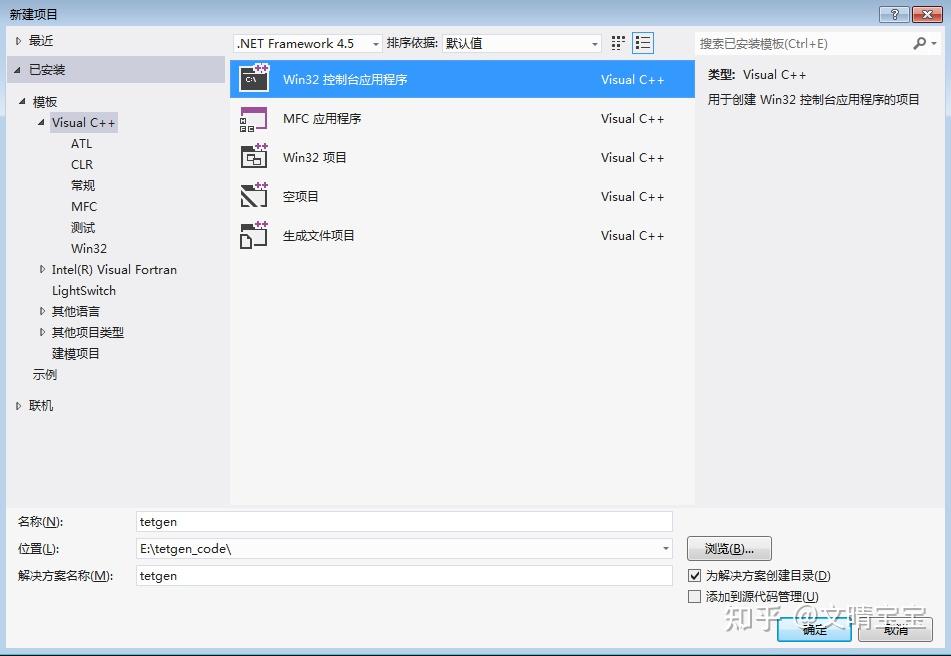Confirm with the 确定 button

[x=813, y=631]
